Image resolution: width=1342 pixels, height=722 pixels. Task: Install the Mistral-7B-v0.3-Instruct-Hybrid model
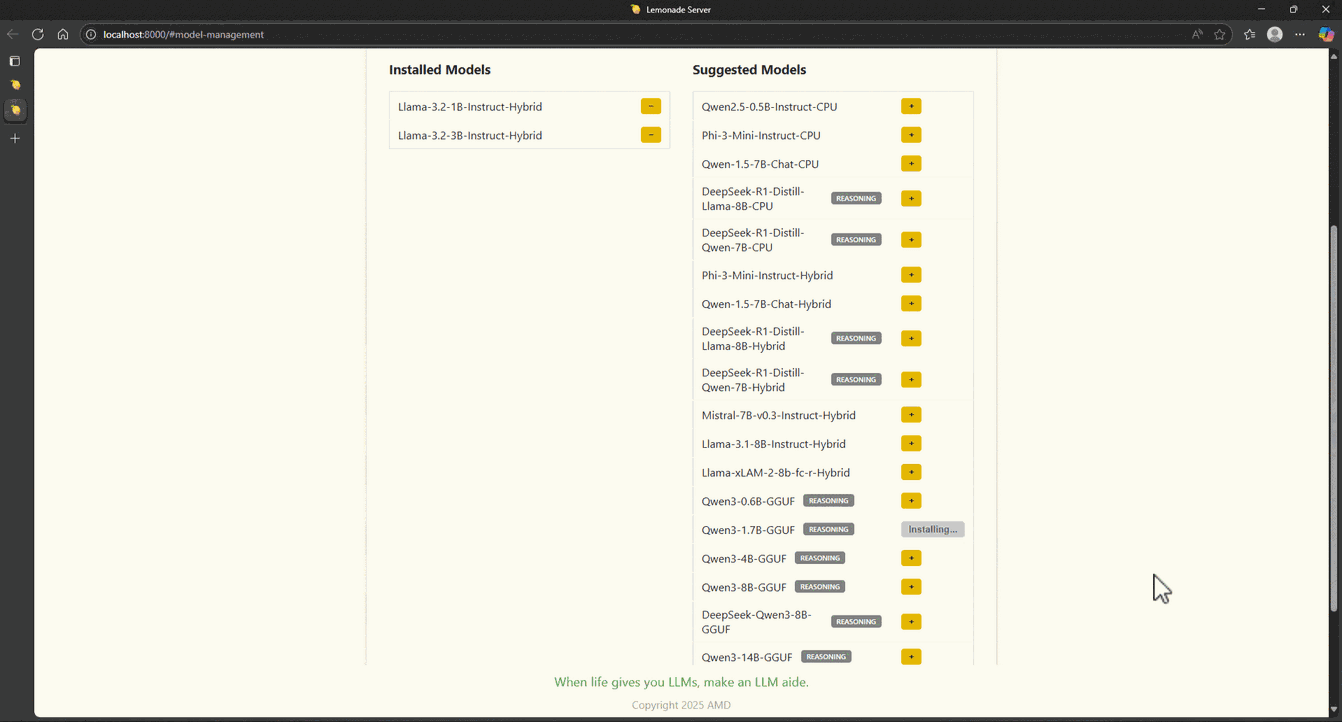(910, 415)
